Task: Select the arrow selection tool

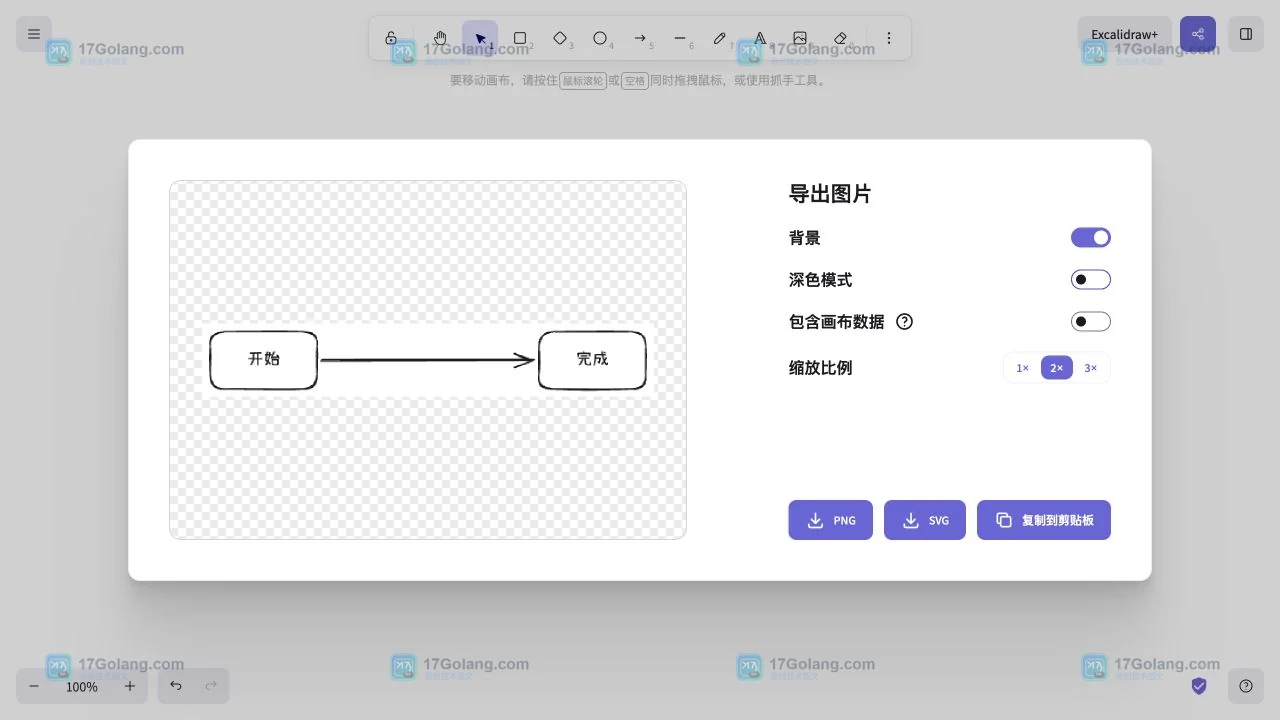Action: pyautogui.click(x=480, y=38)
